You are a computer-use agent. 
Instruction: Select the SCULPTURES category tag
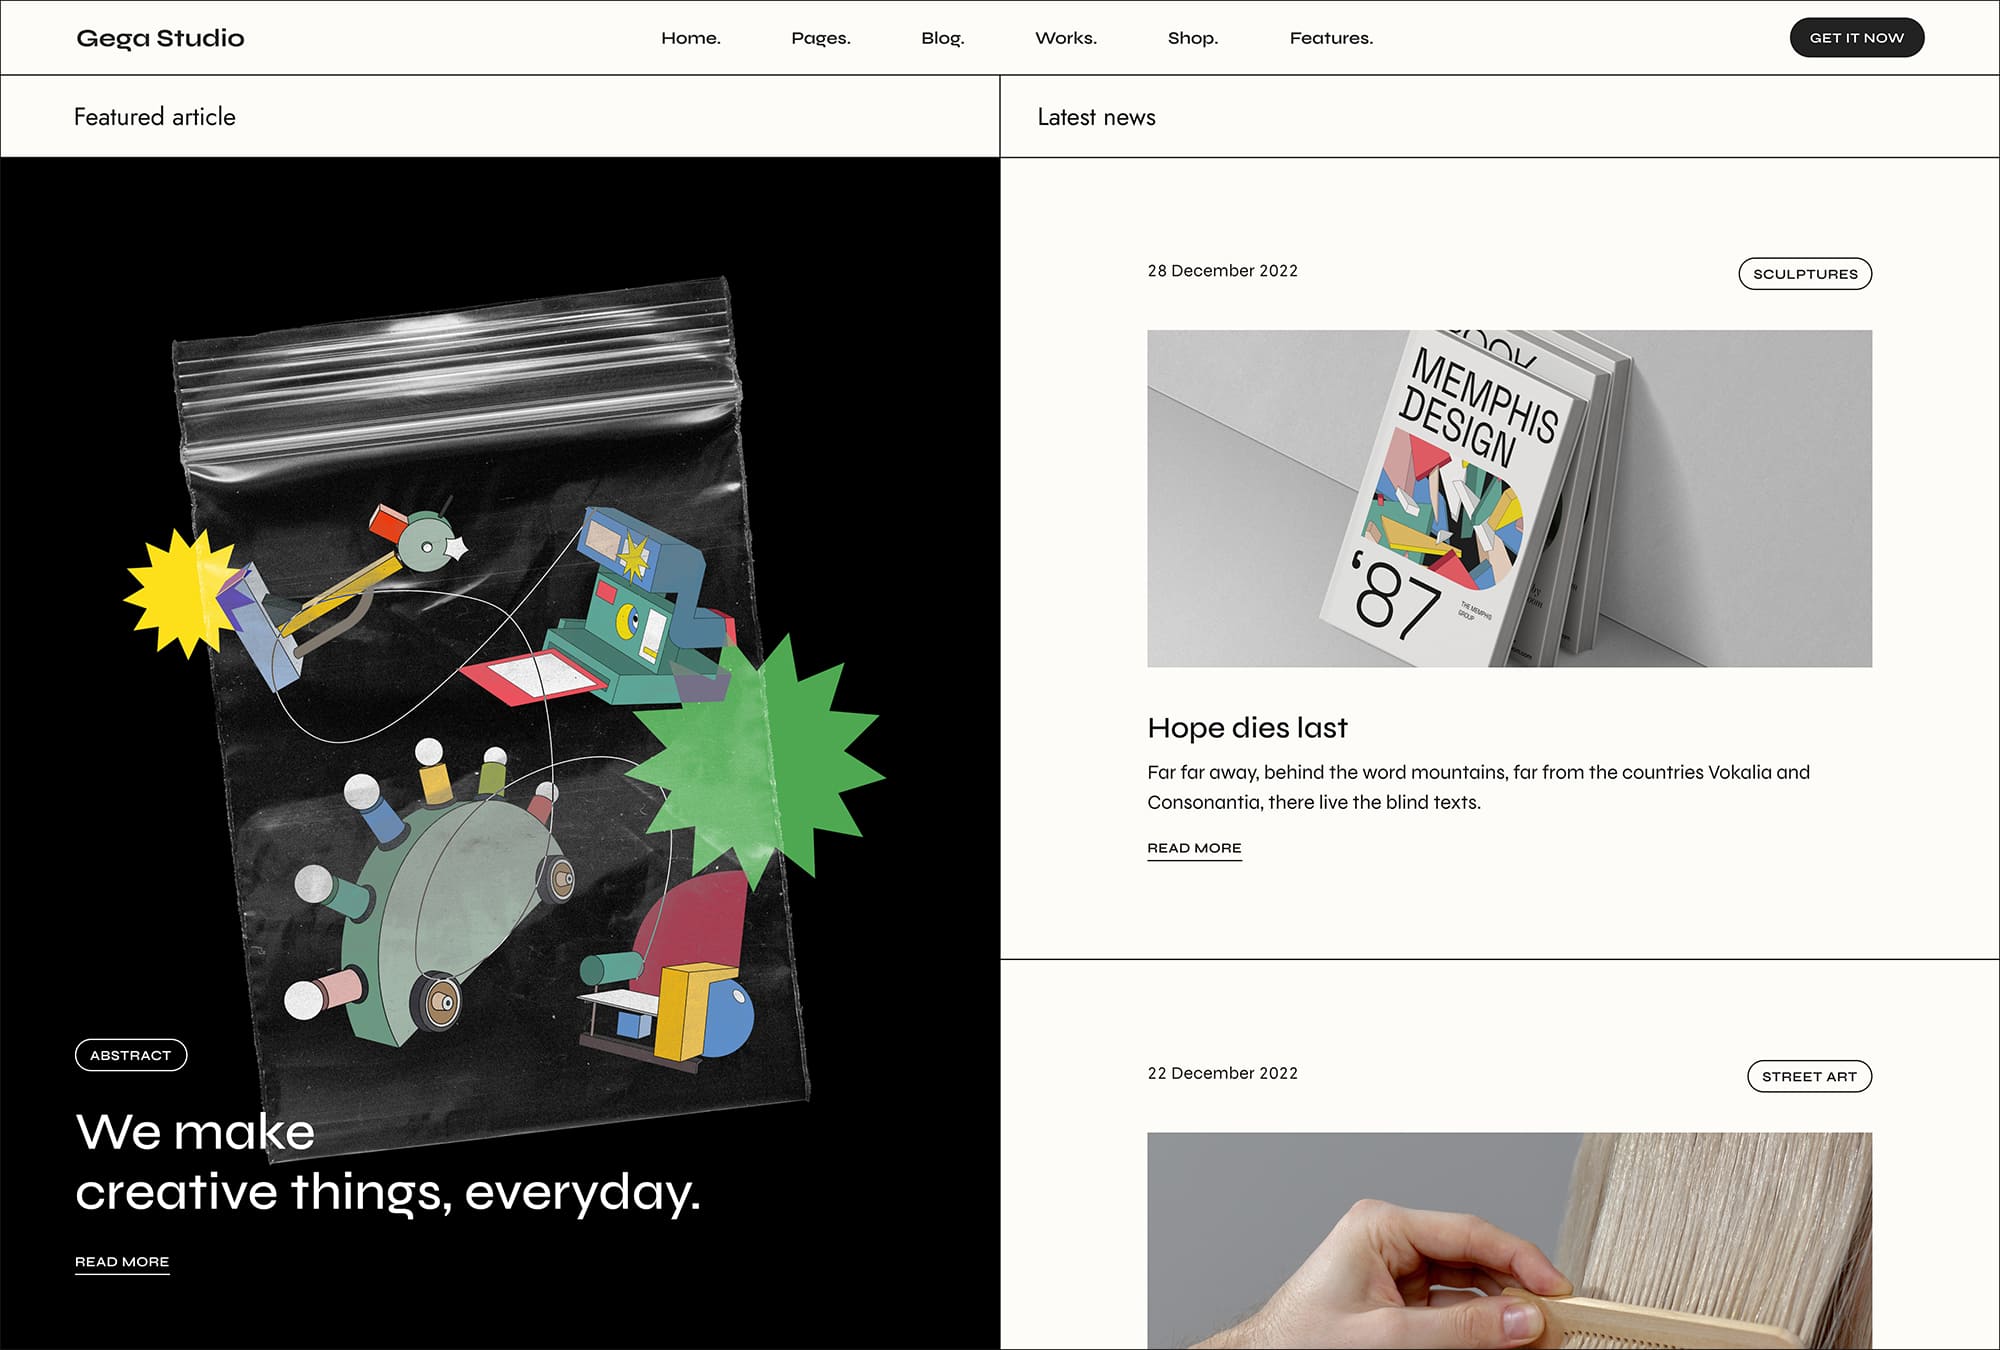(1805, 274)
